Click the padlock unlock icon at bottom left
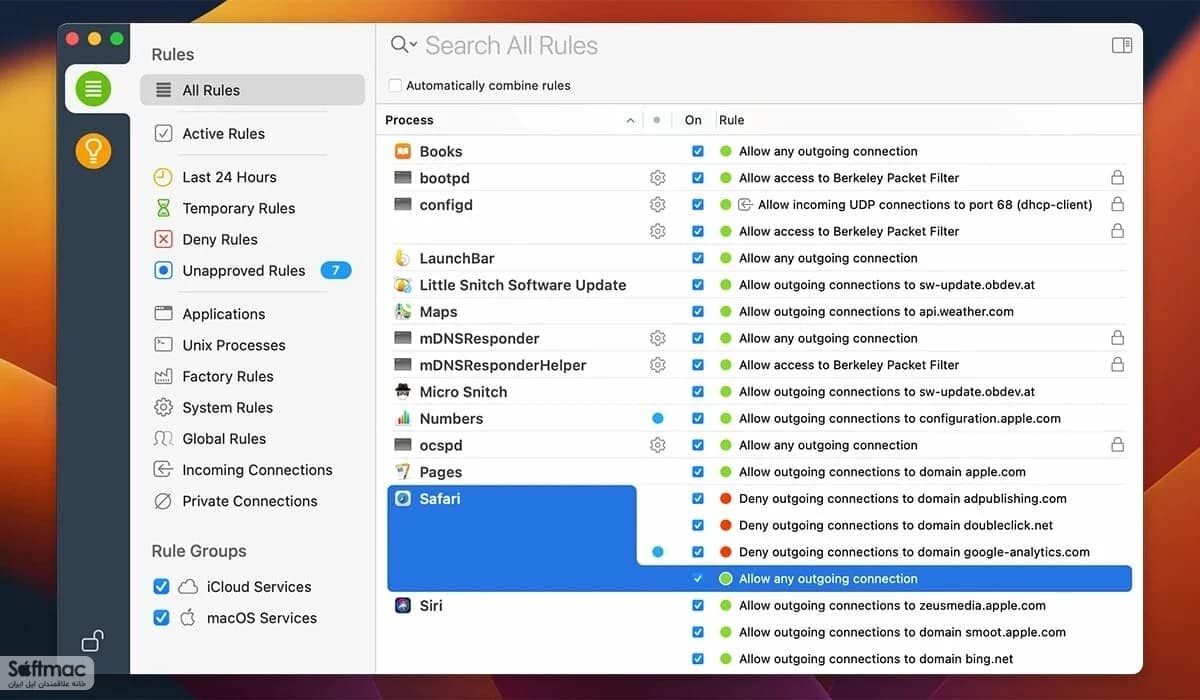This screenshot has height=700, width=1200. [x=93, y=640]
